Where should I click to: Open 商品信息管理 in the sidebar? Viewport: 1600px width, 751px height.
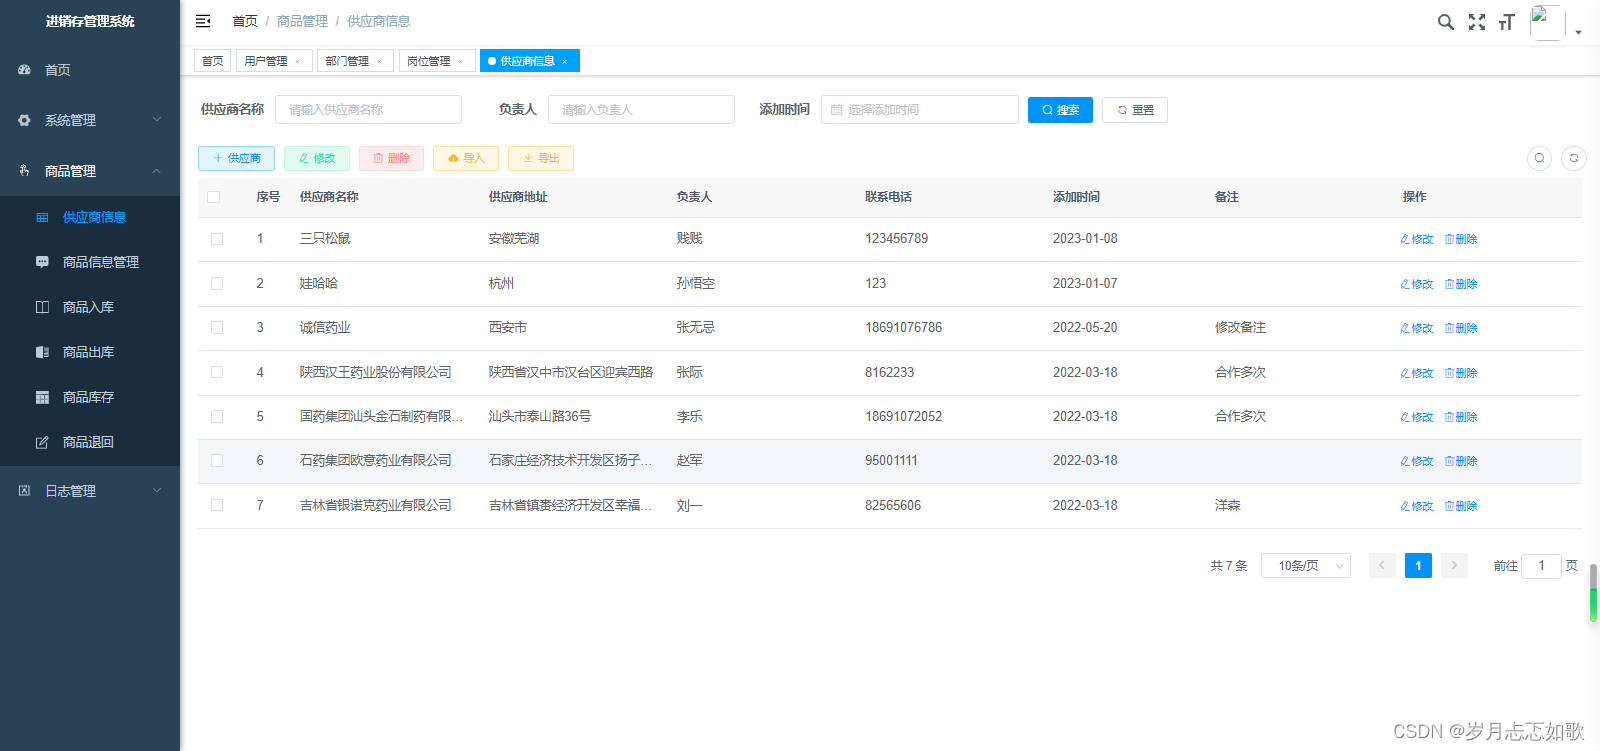90,262
